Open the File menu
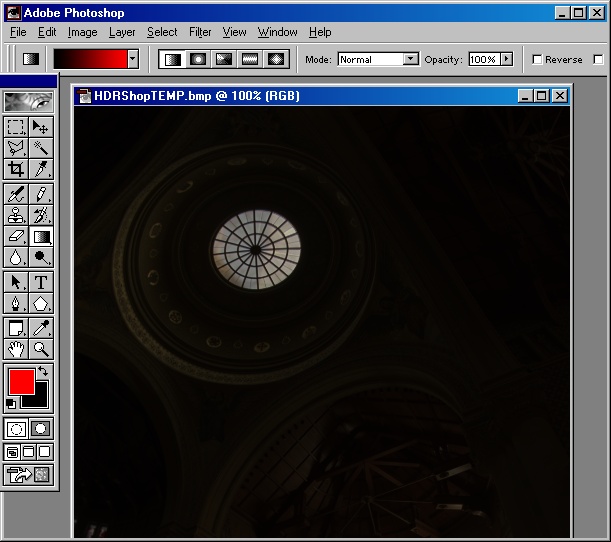 click(18, 32)
